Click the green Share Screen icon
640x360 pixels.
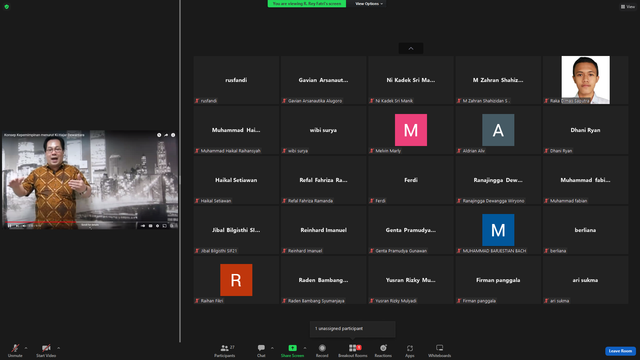pos(292,348)
